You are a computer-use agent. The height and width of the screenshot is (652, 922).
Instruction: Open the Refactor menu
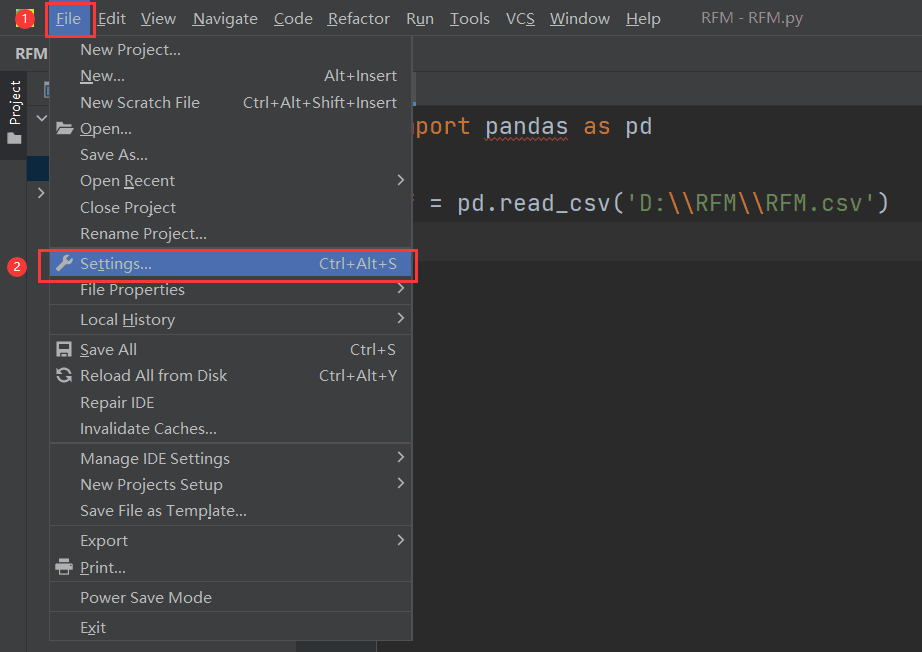point(360,18)
